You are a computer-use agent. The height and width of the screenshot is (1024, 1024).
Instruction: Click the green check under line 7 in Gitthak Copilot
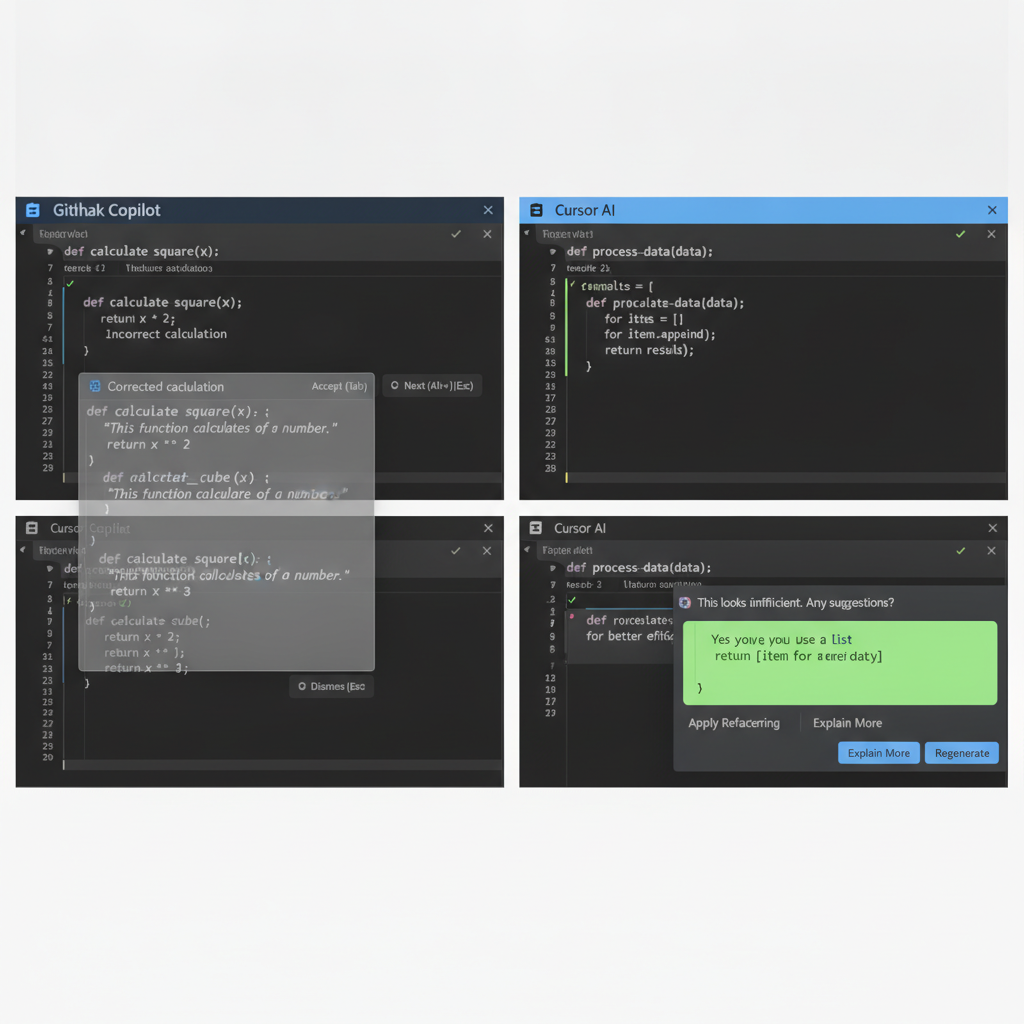click(x=70, y=283)
